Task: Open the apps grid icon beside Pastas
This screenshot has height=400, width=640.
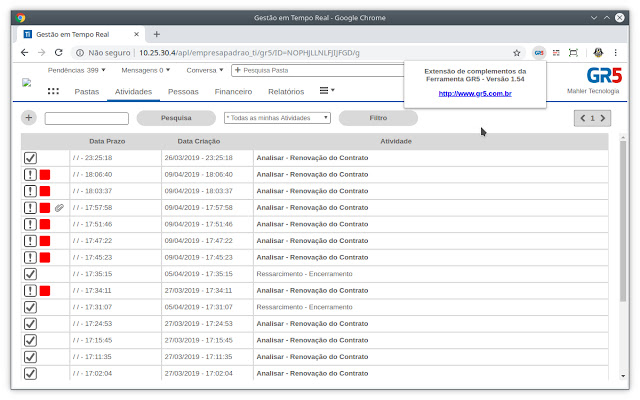Action: coord(53,91)
